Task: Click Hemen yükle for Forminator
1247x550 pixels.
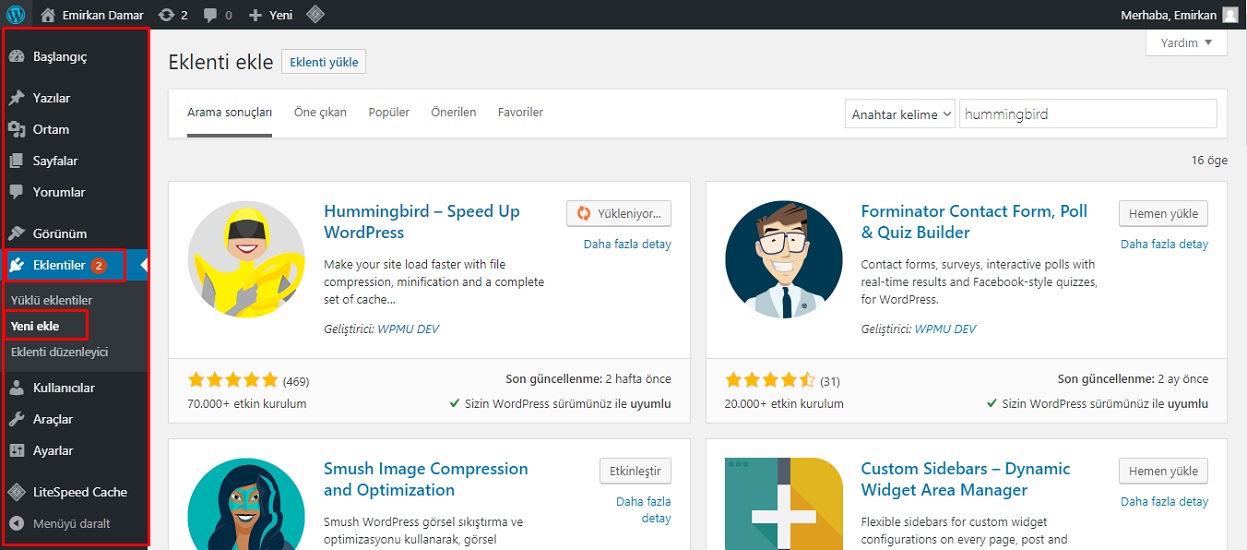Action: coord(1164,213)
